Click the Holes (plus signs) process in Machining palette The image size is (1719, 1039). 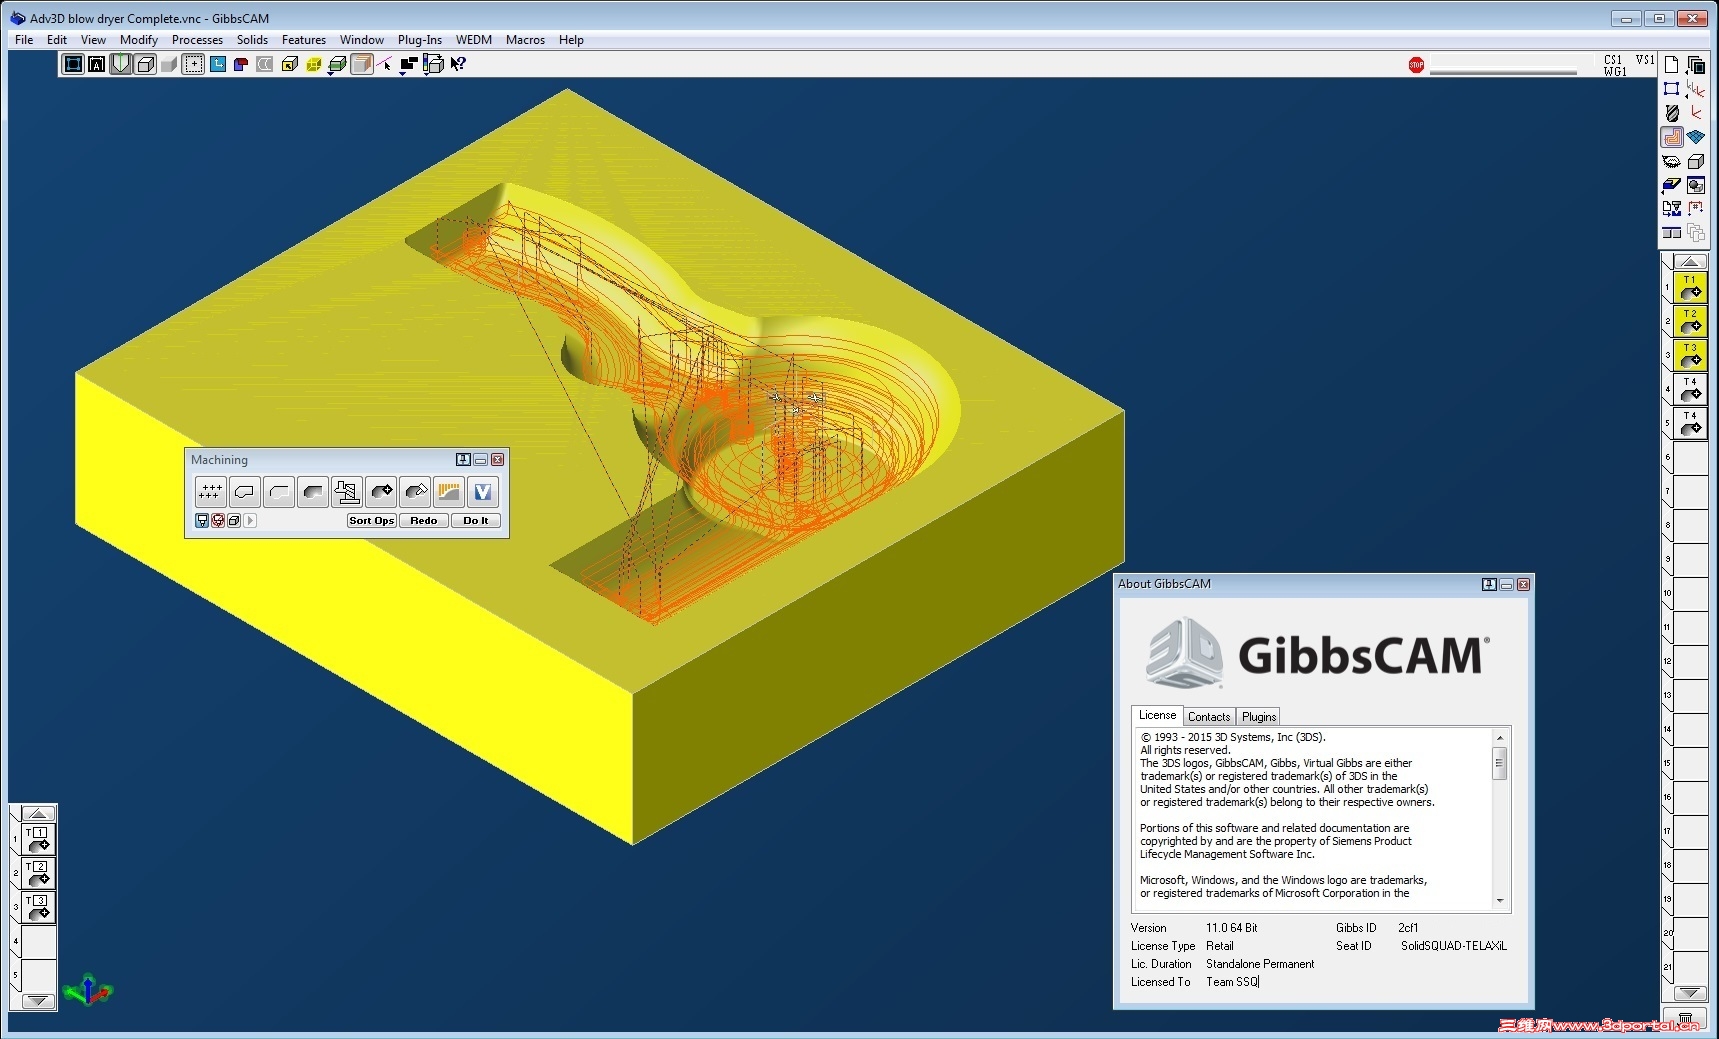click(210, 492)
